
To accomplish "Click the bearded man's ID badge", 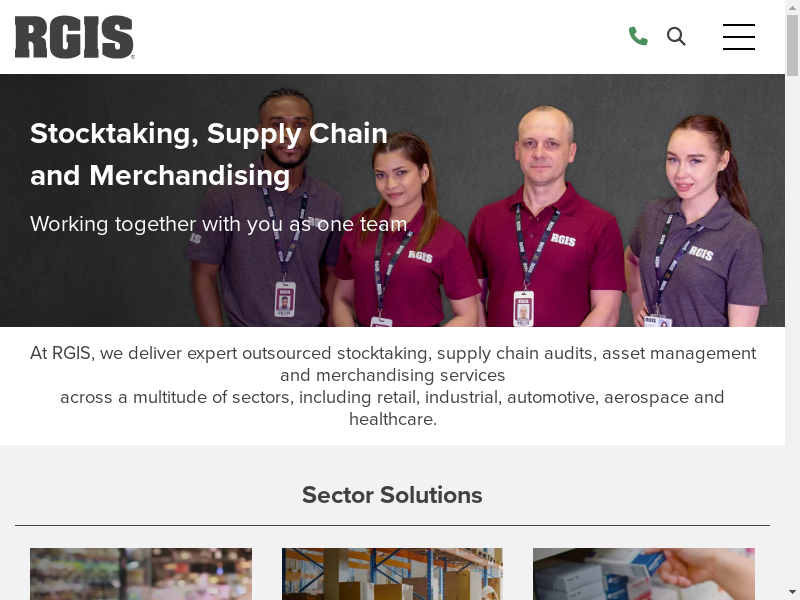I will coord(285,299).
